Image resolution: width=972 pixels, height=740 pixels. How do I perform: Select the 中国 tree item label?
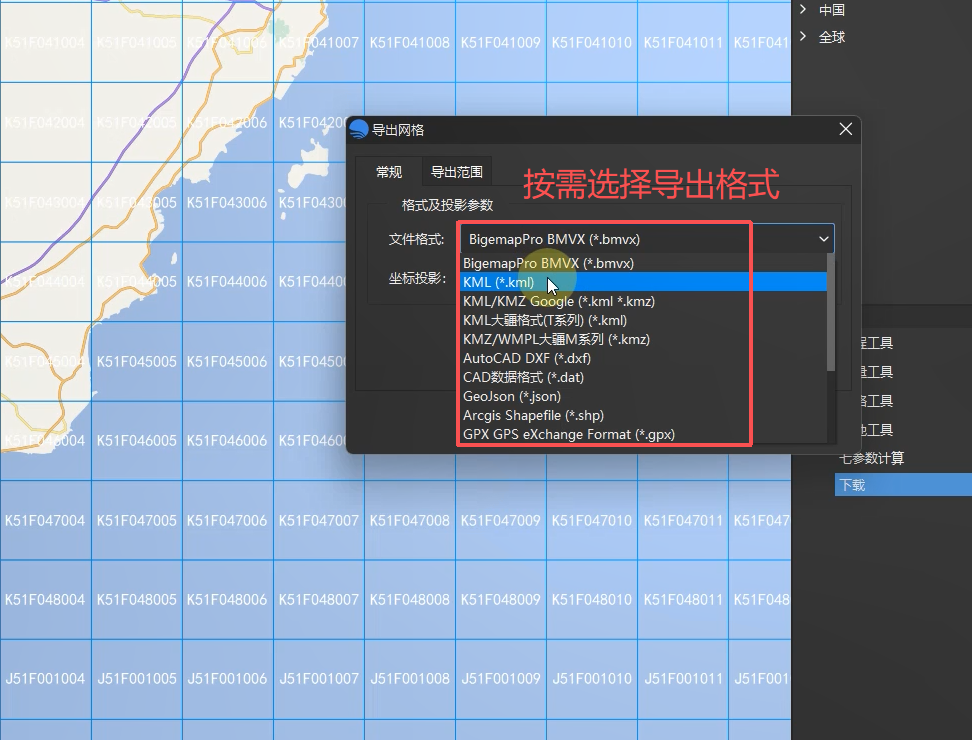[x=832, y=9]
